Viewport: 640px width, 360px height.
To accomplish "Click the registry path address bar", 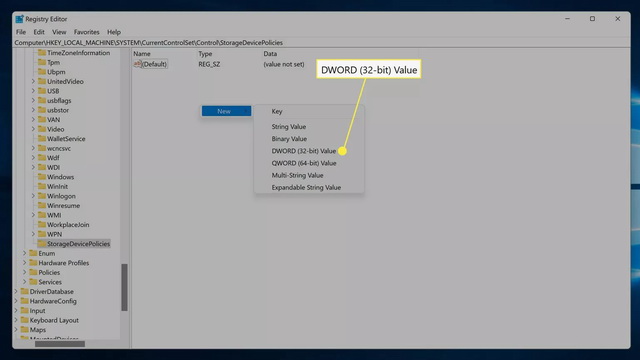I will [321, 42].
